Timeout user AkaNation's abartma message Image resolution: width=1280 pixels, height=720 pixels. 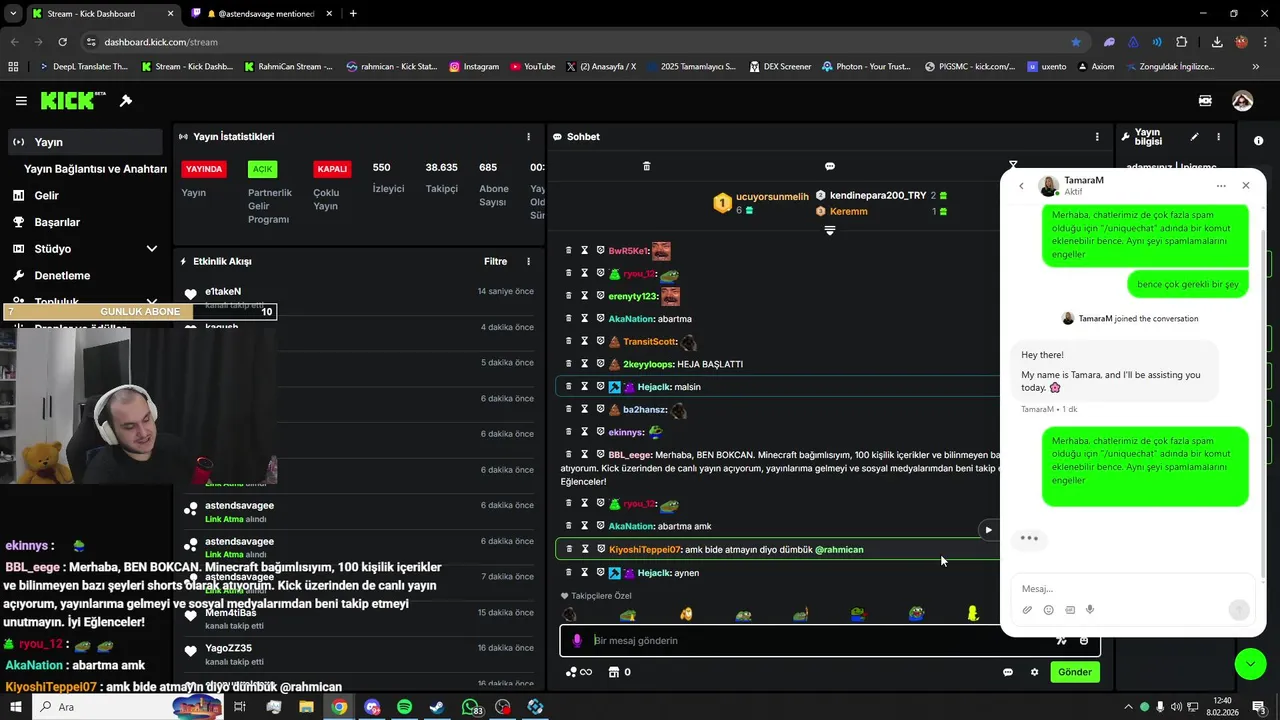(584, 319)
